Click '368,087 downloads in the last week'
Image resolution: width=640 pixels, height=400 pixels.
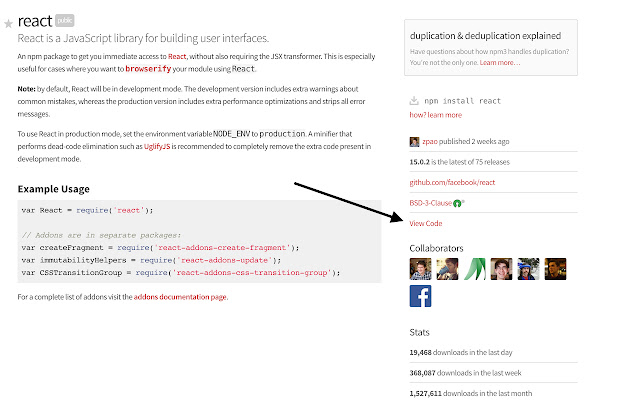tap(465, 373)
